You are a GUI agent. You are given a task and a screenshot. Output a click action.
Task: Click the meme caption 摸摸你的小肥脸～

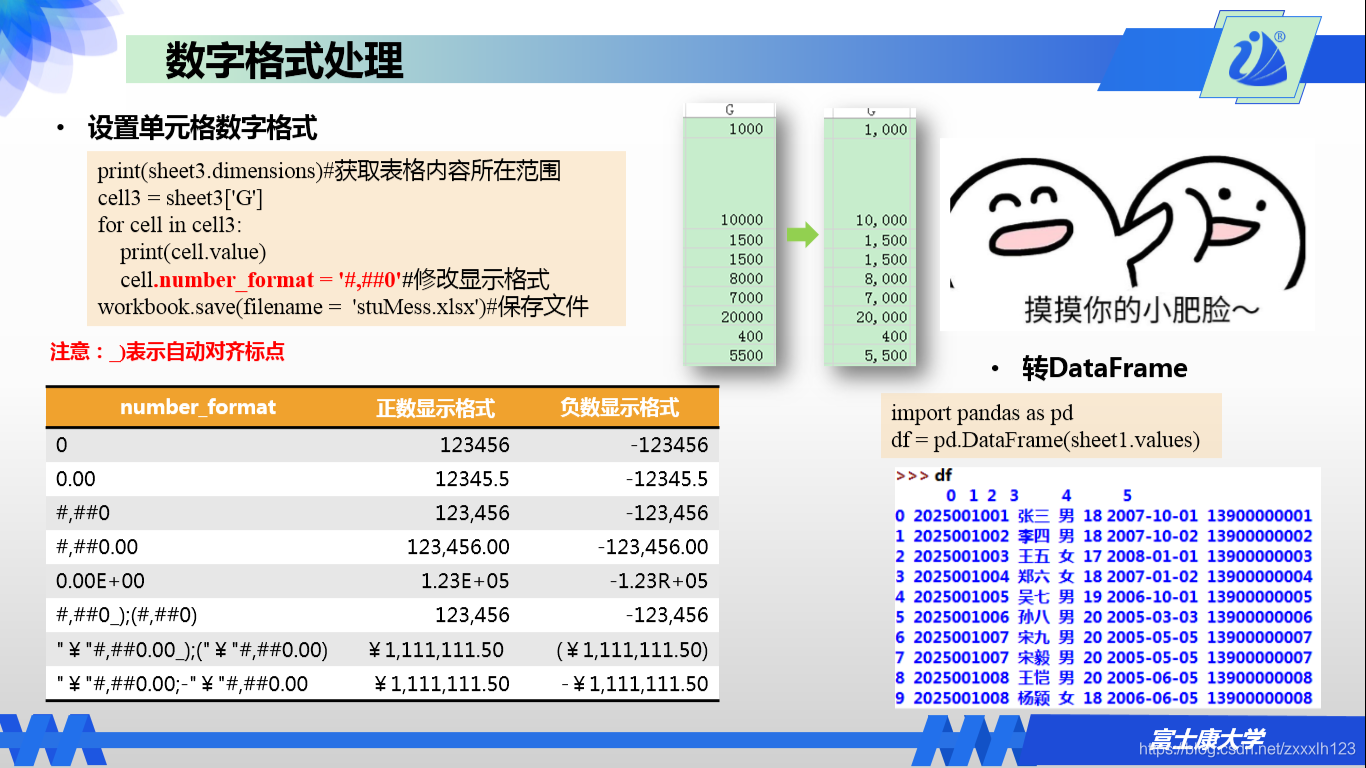[x=1142, y=309]
